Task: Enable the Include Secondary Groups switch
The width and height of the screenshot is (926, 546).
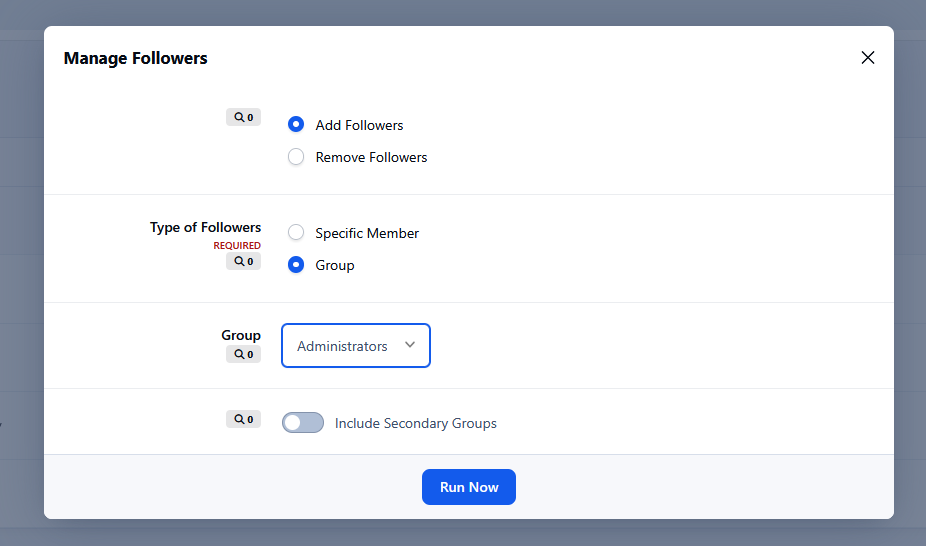Action: coord(303,423)
